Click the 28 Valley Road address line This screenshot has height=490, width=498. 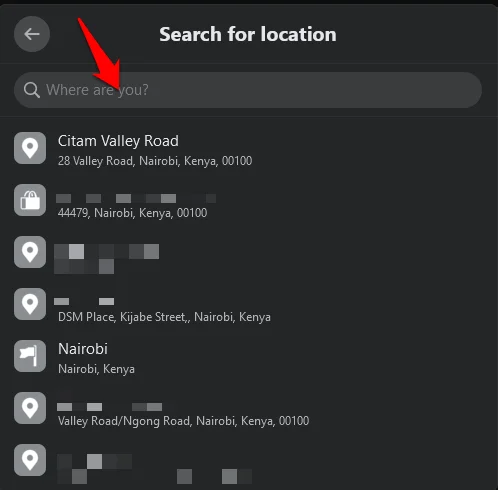[x=155, y=161]
